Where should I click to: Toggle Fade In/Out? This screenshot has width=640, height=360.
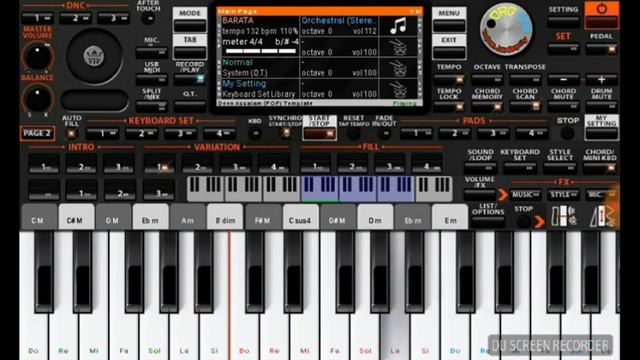(x=384, y=133)
